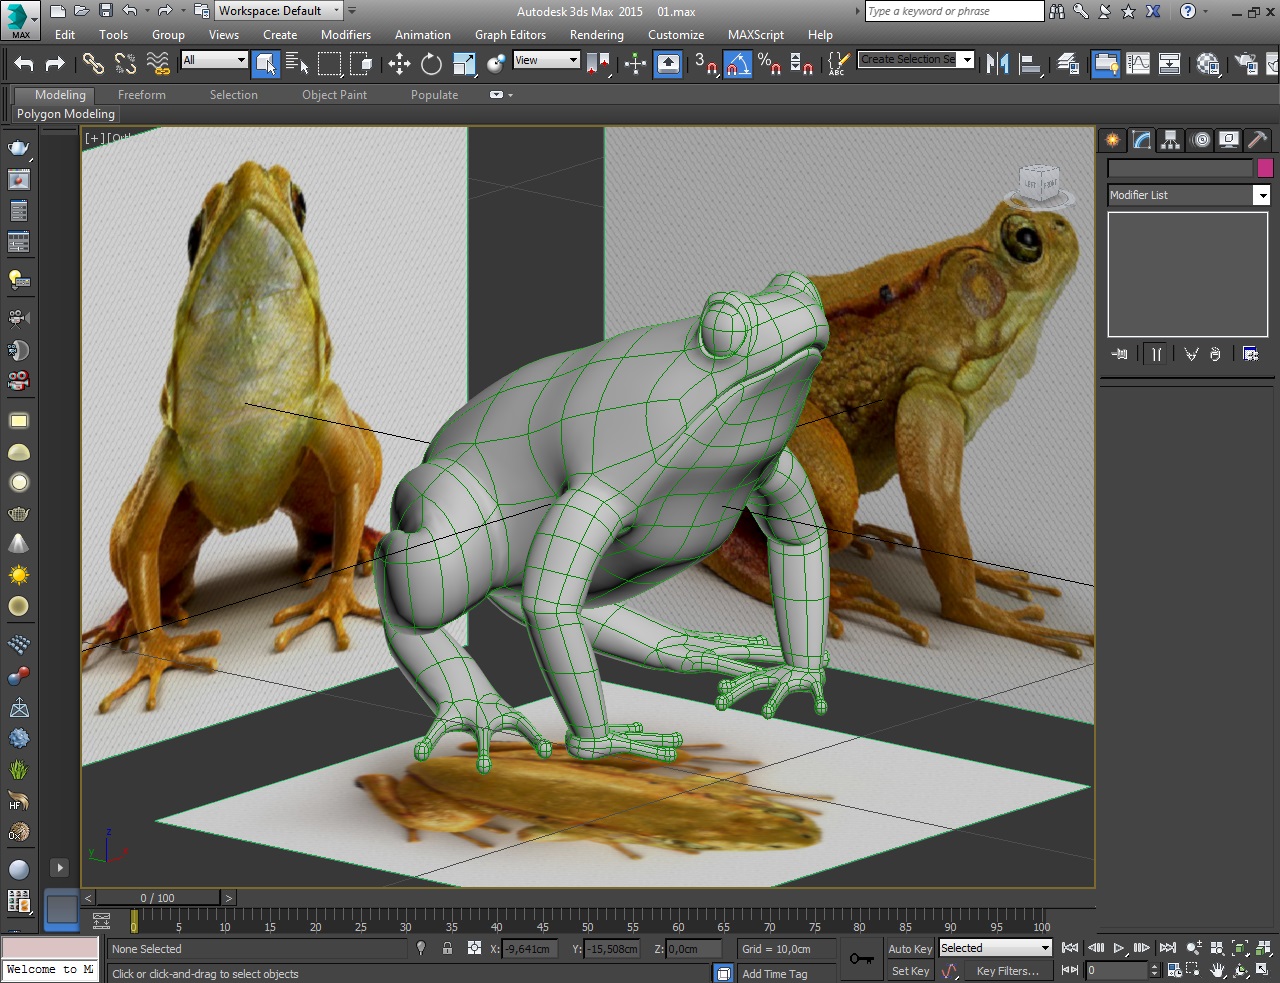Open the Workspace: Default dropdown
Viewport: 1280px width, 983px height.
pyautogui.click(x=279, y=11)
